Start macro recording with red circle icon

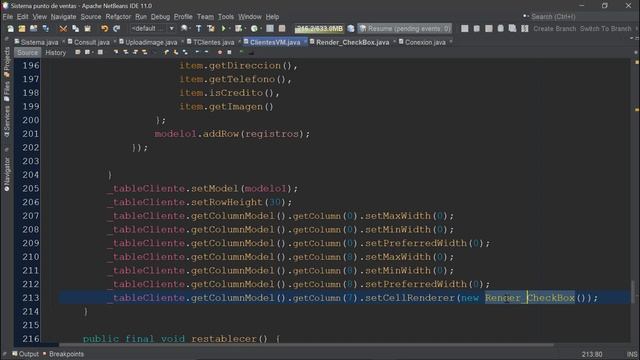pos(220,52)
